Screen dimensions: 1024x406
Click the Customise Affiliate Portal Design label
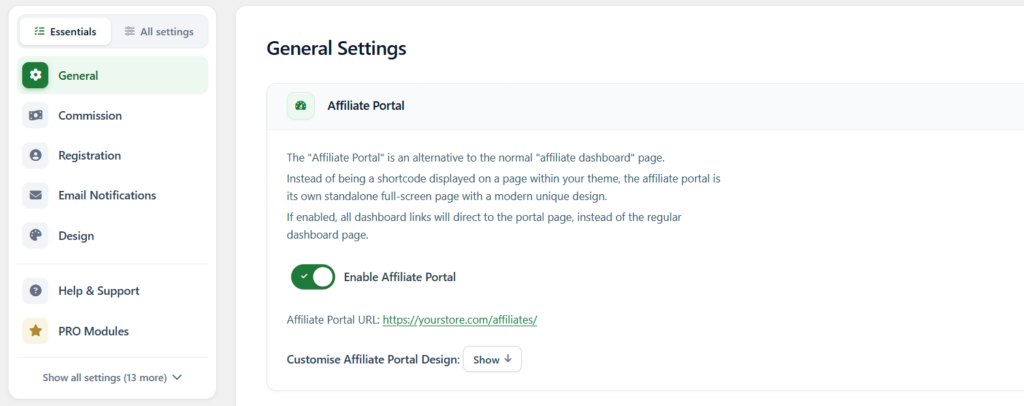373,359
